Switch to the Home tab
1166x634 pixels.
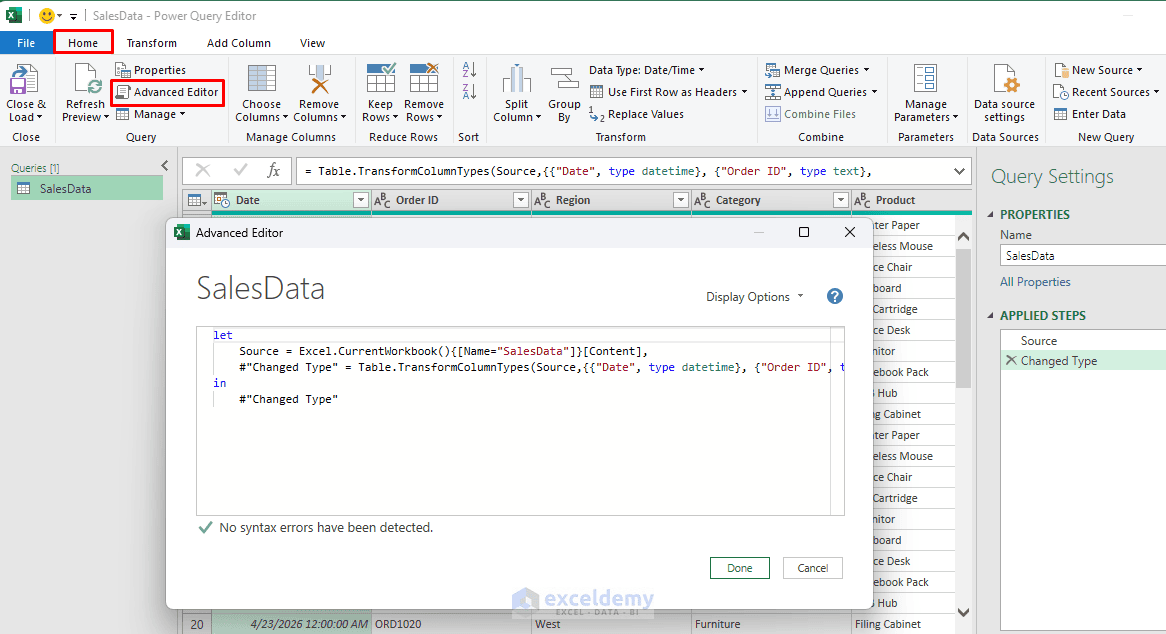tap(83, 43)
